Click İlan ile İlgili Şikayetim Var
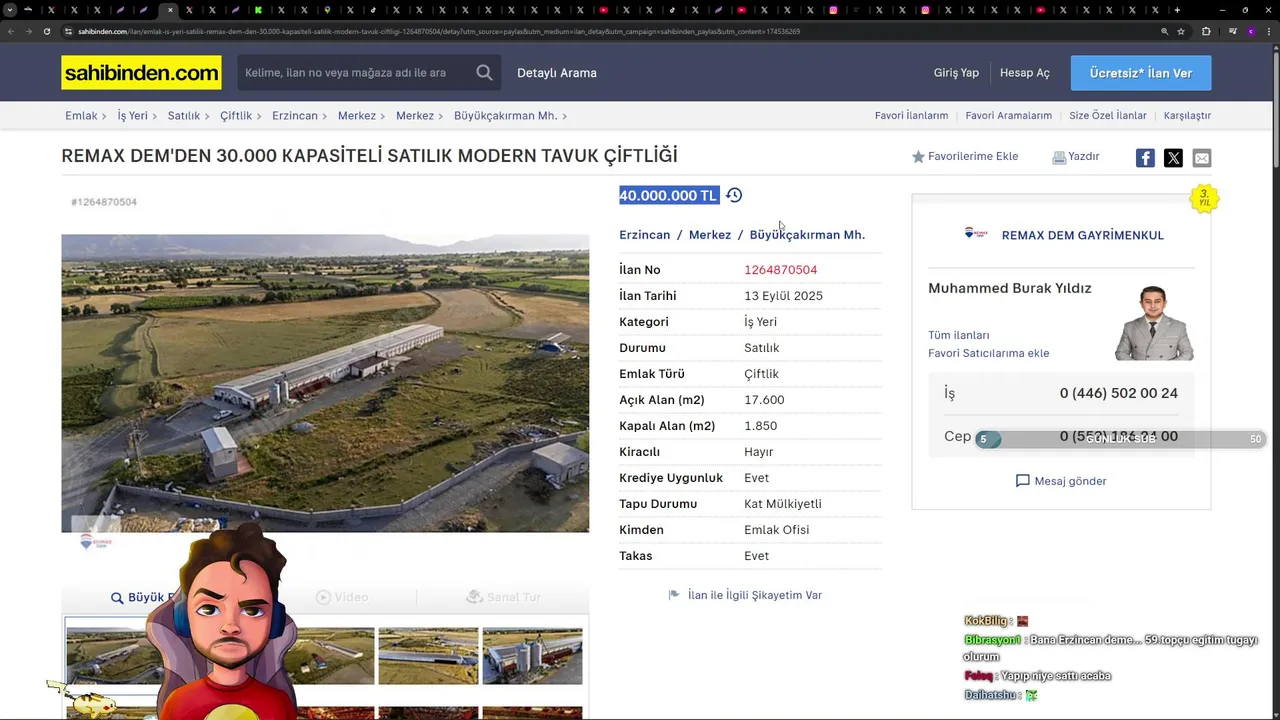The height and width of the screenshot is (720, 1280). click(x=755, y=595)
